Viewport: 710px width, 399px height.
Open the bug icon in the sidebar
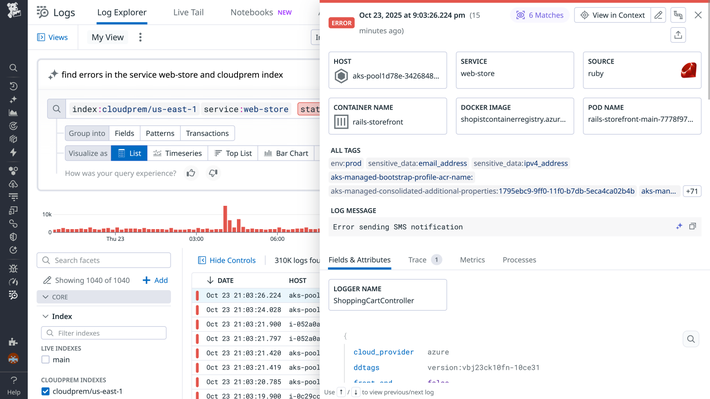[13, 269]
